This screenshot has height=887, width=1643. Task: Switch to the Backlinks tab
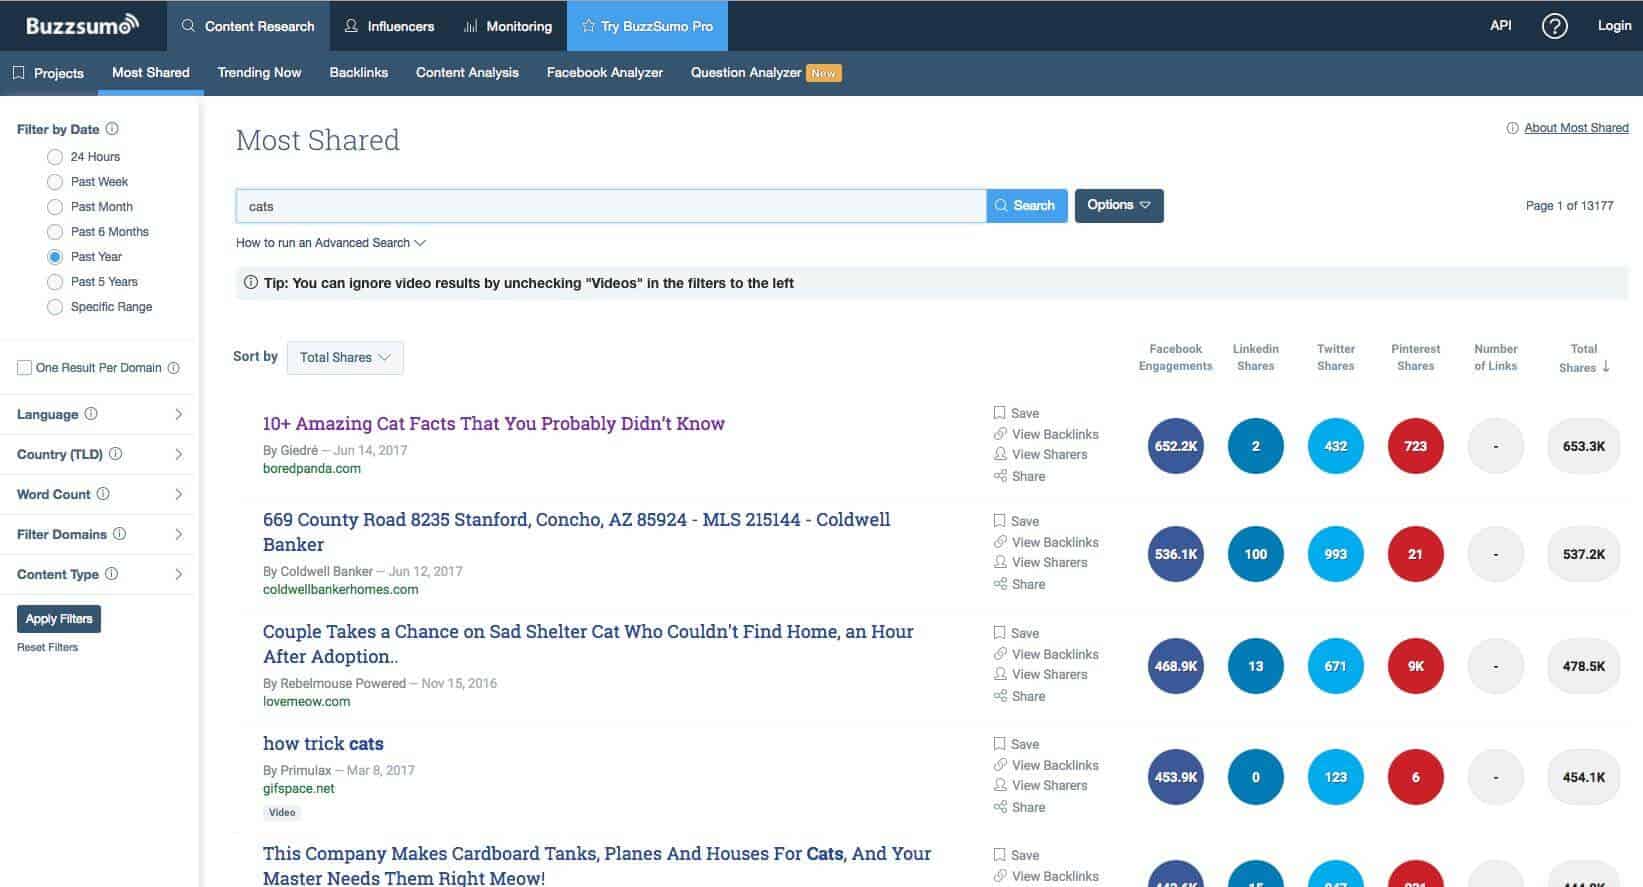359,73
